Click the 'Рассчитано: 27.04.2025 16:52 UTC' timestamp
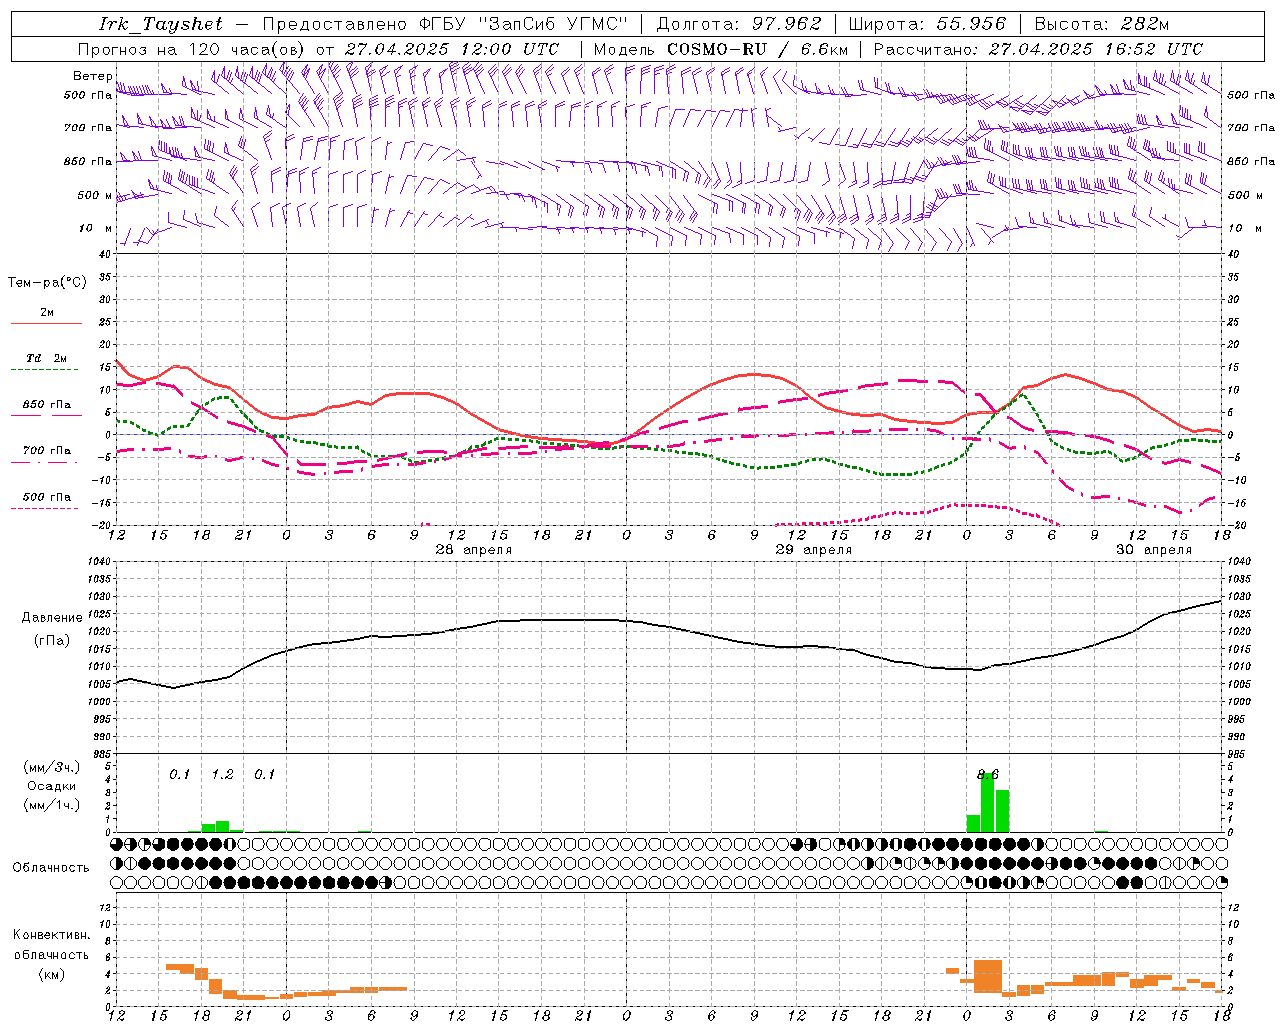Viewport: 1280px width, 1024px height. coord(1038,49)
